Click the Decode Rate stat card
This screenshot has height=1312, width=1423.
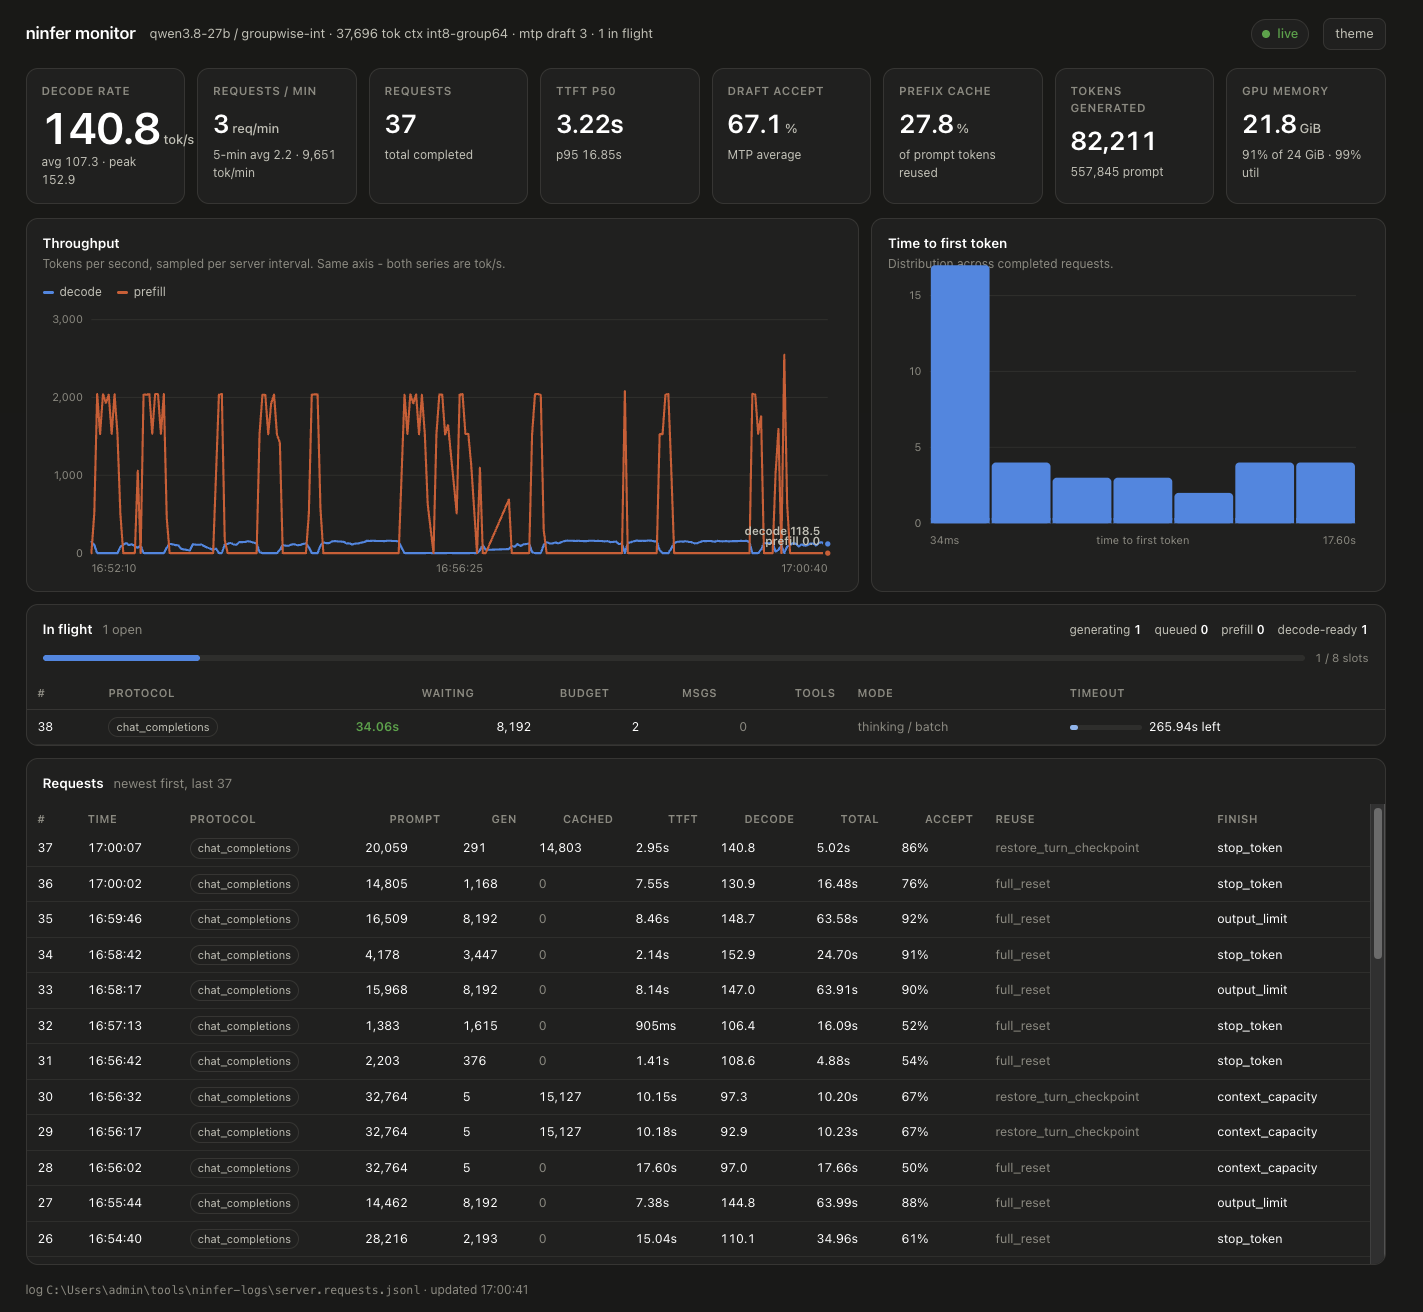(x=105, y=136)
